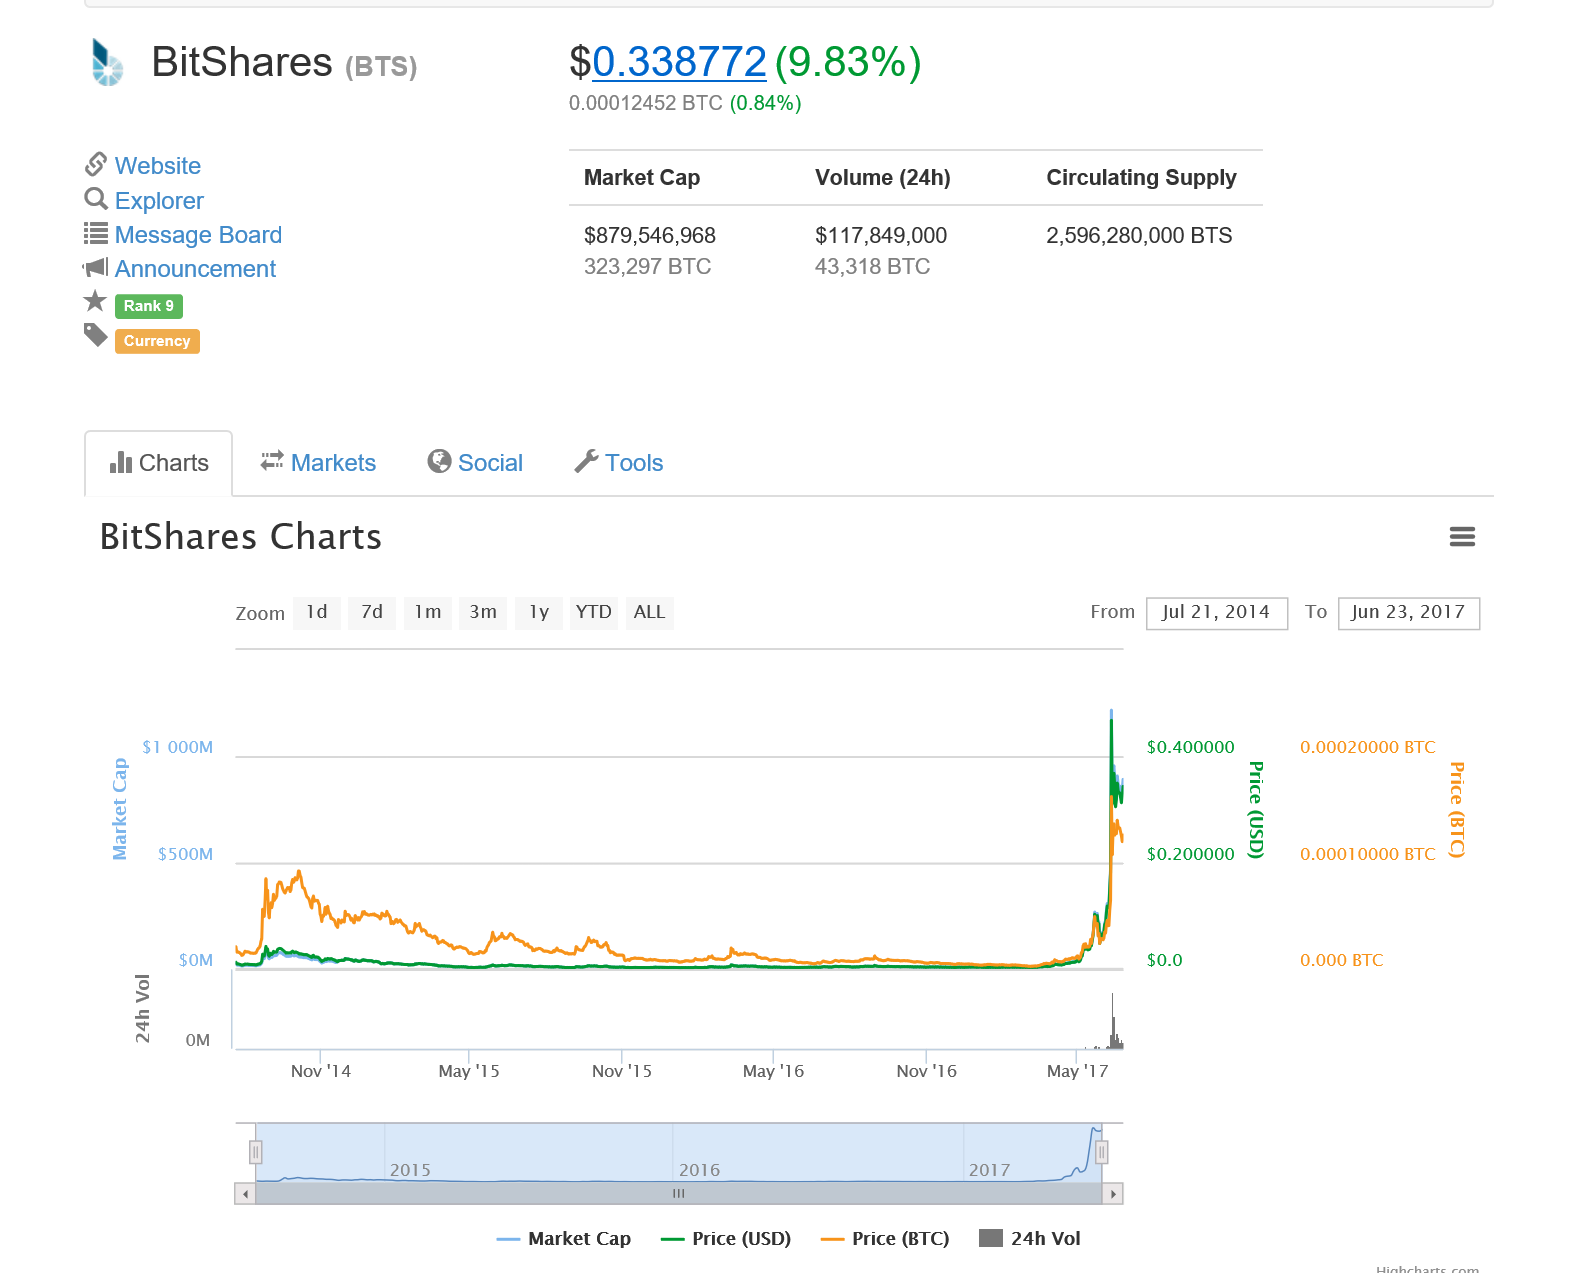Click the Market Cap column header
1577x1273 pixels.
[642, 178]
